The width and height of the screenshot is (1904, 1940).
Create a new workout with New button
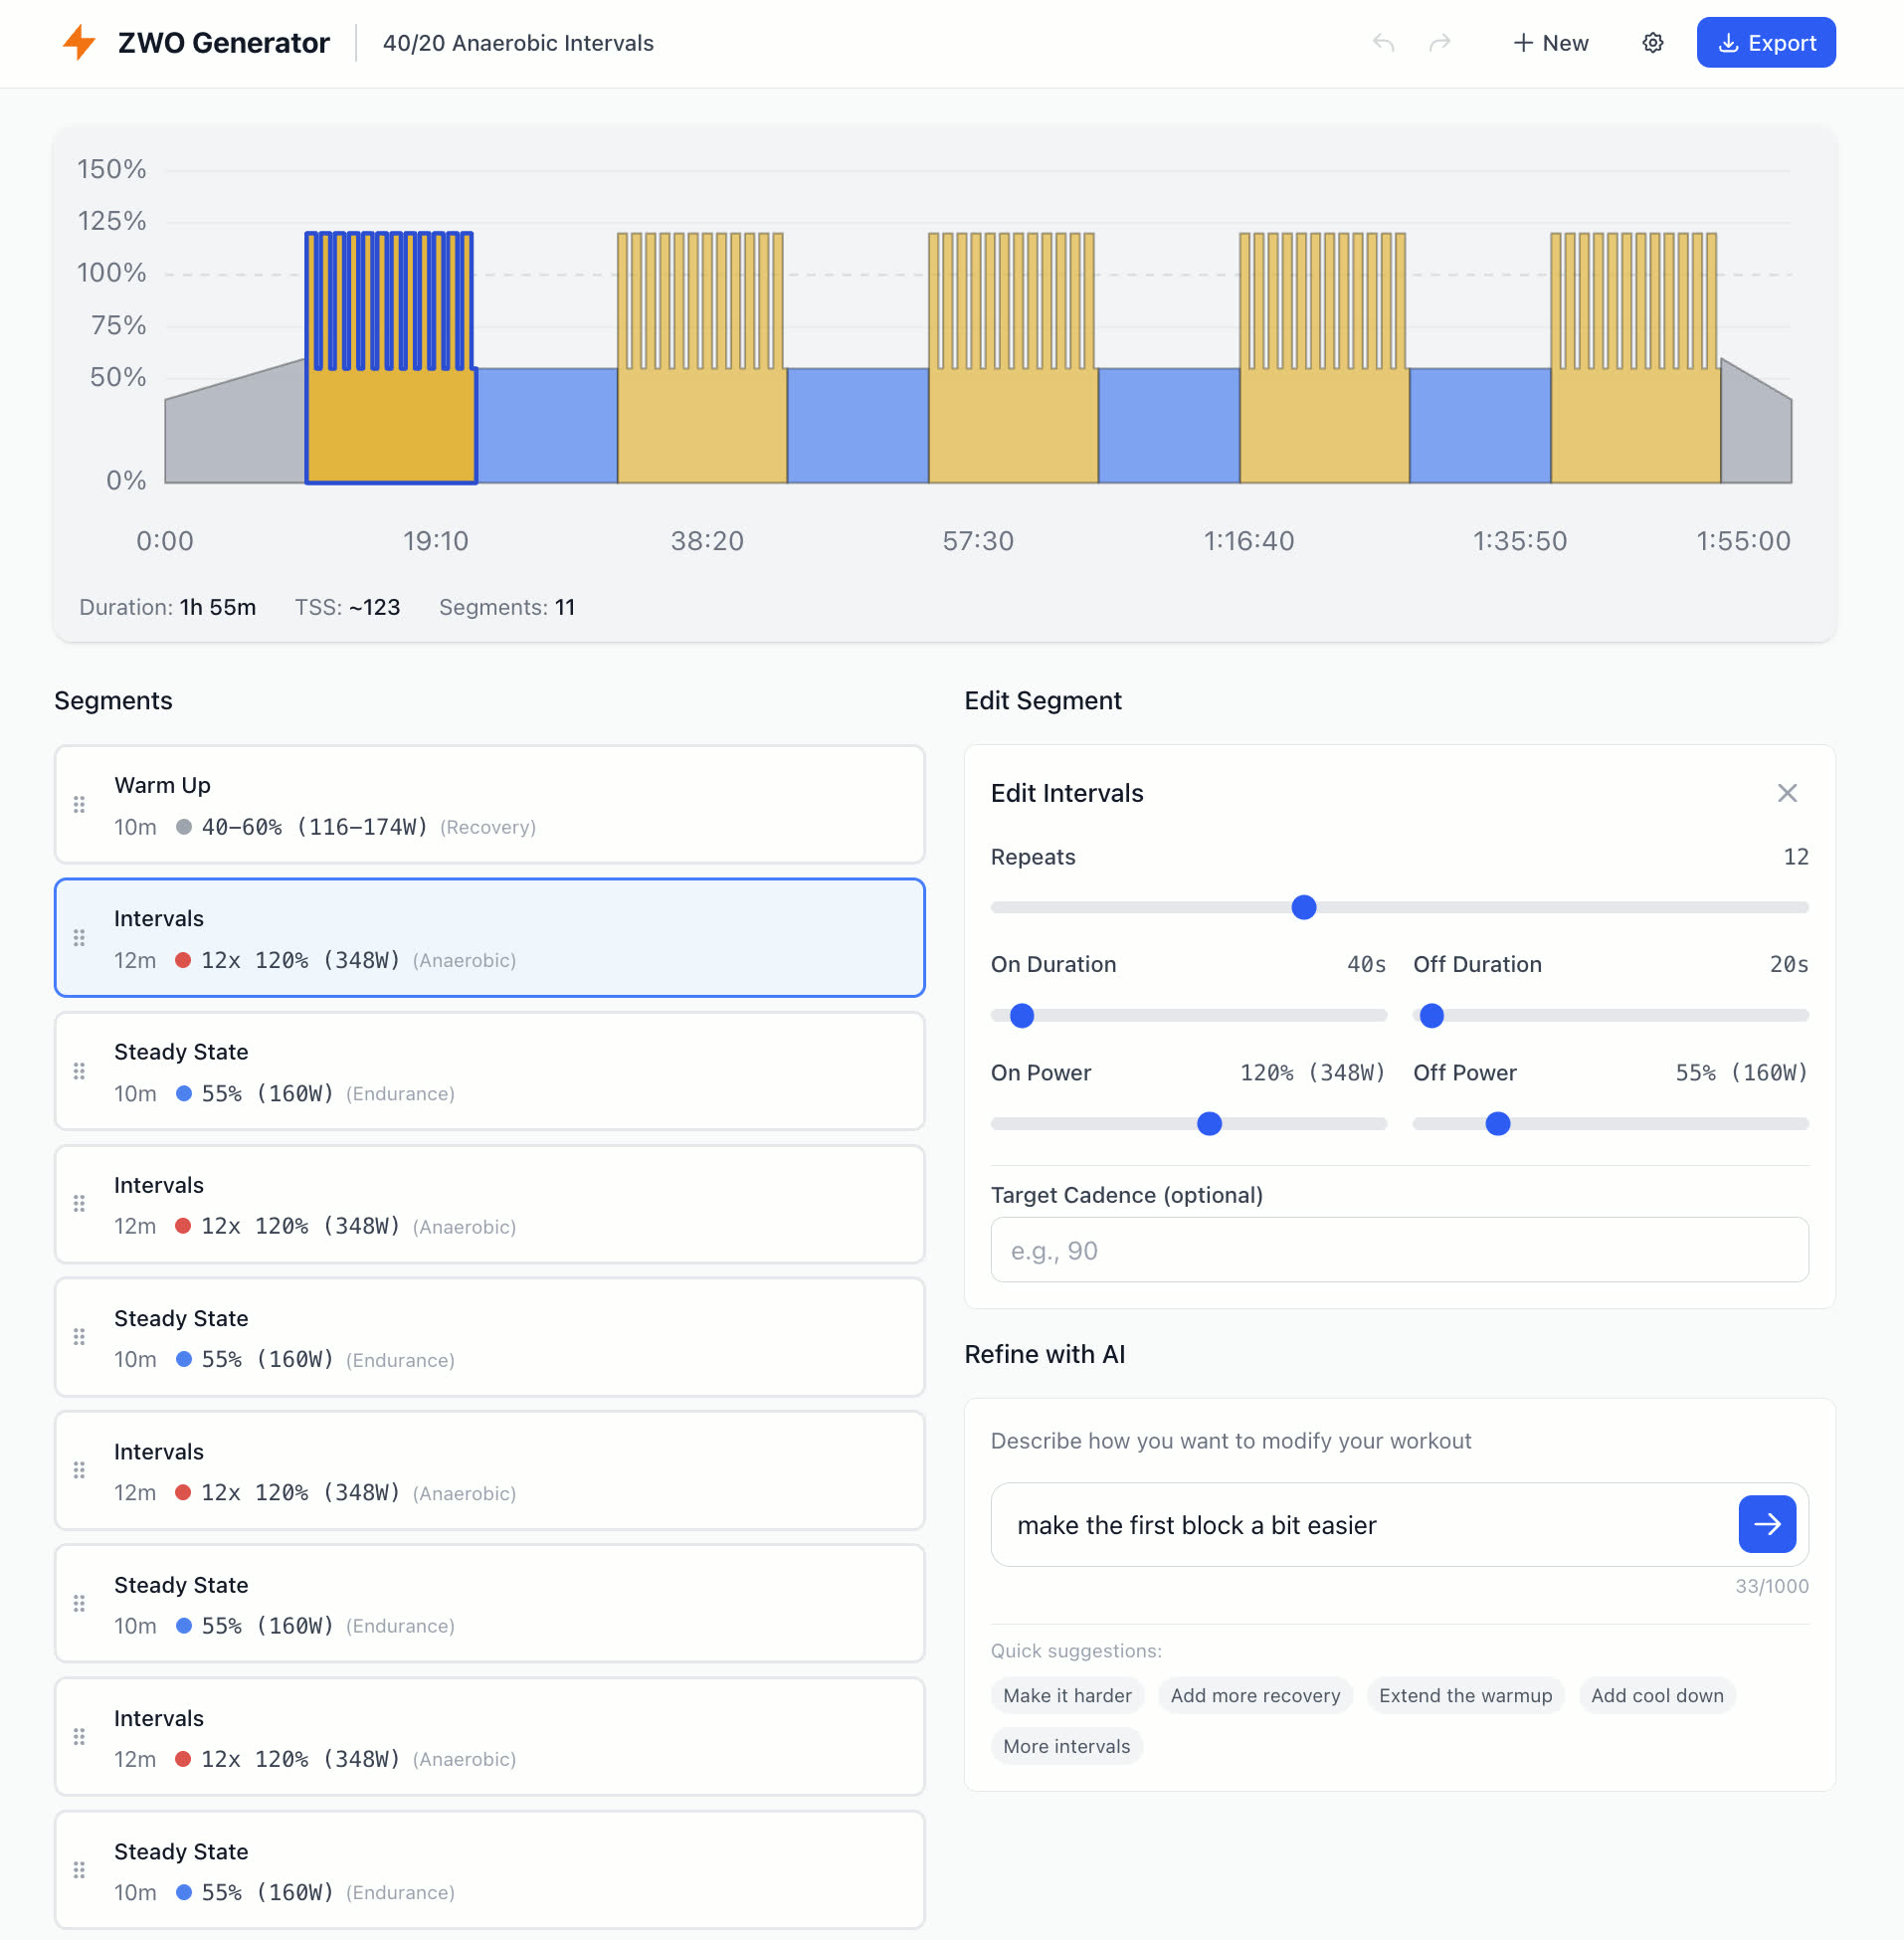(x=1550, y=43)
